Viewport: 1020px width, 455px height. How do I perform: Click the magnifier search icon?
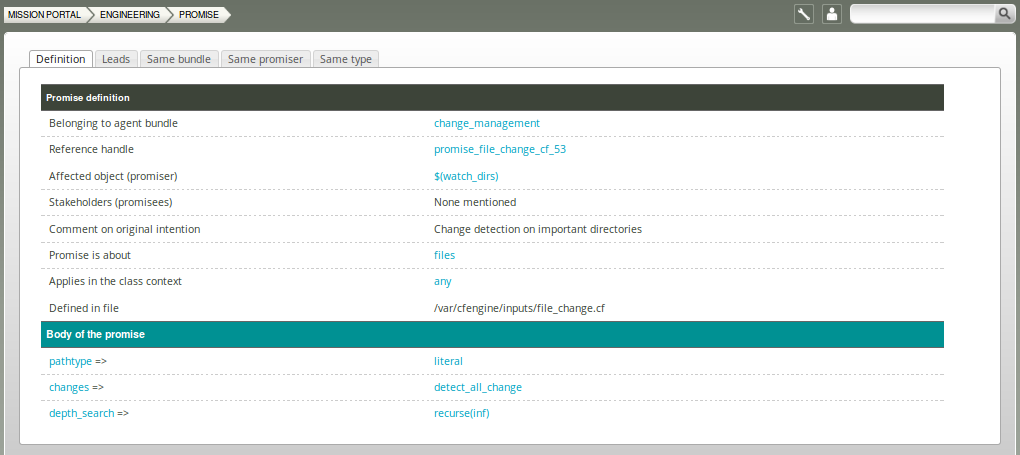(1004, 14)
